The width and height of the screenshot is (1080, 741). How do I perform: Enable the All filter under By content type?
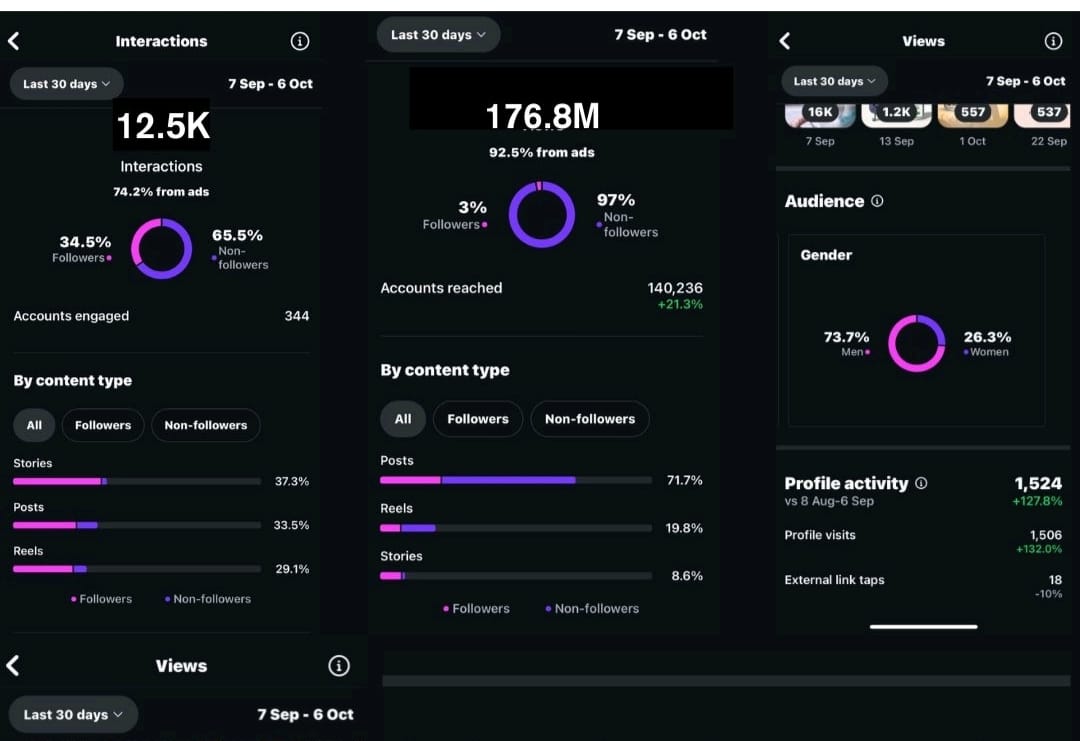tap(33, 425)
